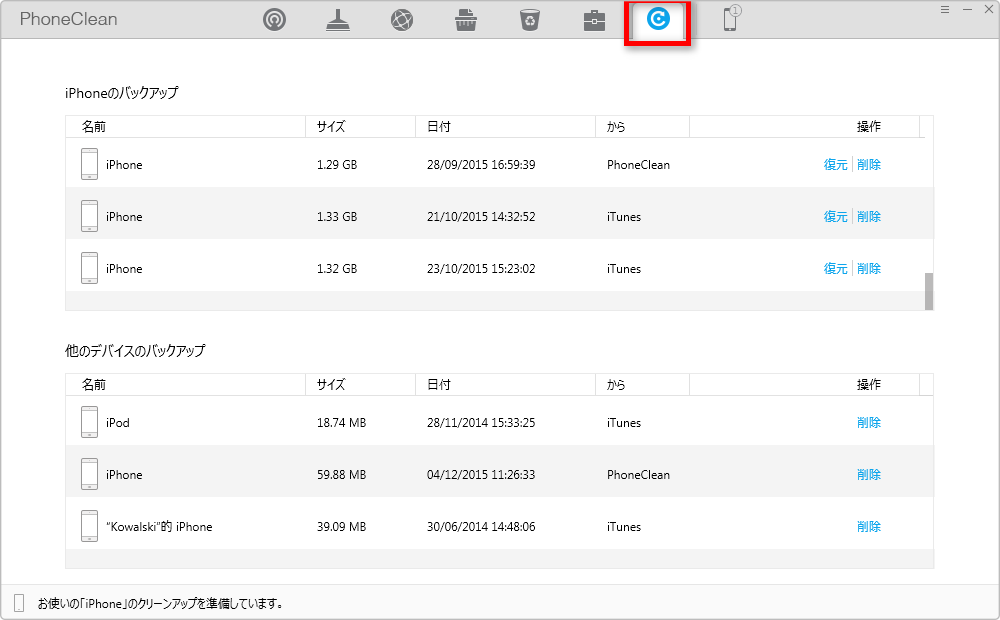The width and height of the screenshot is (1000, 620).
Task: Restore (復元) the 1.33 GB iPhone backup
Action: (835, 217)
